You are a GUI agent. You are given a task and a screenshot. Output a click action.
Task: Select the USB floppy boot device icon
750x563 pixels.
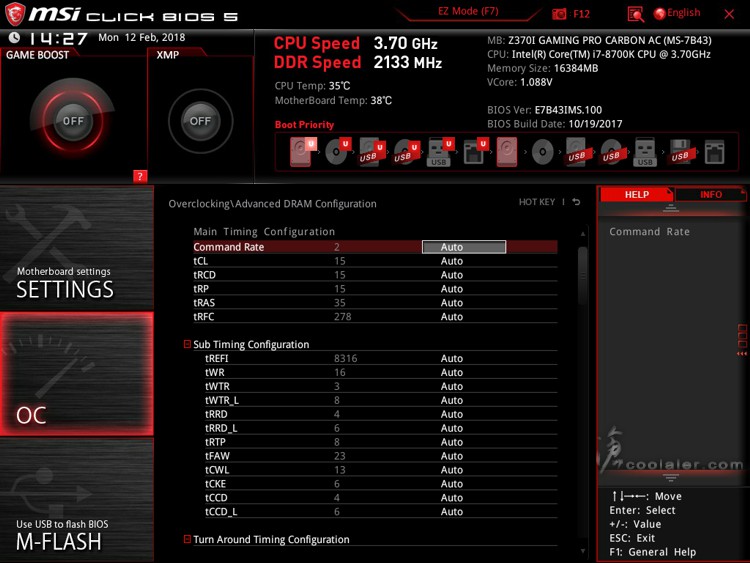(680, 152)
